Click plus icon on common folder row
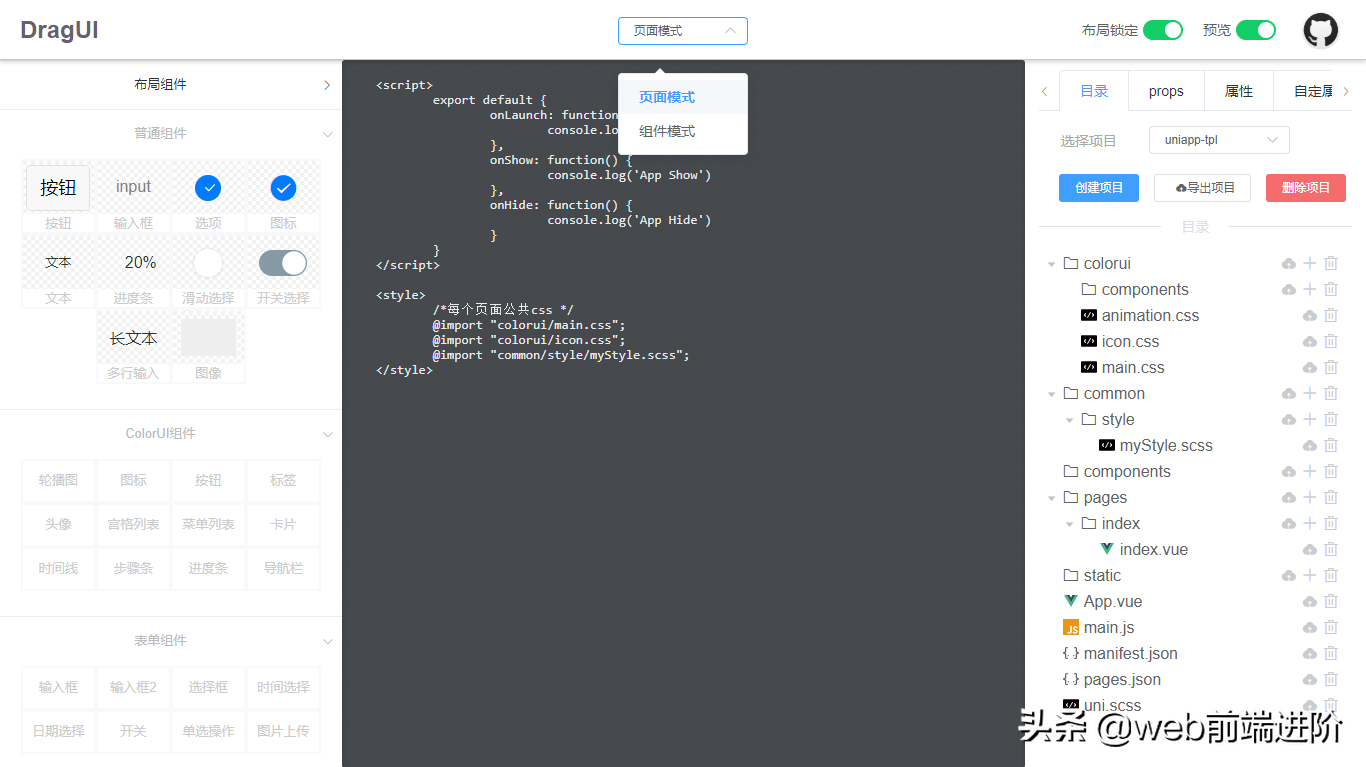The image size is (1366, 767). (x=1310, y=393)
